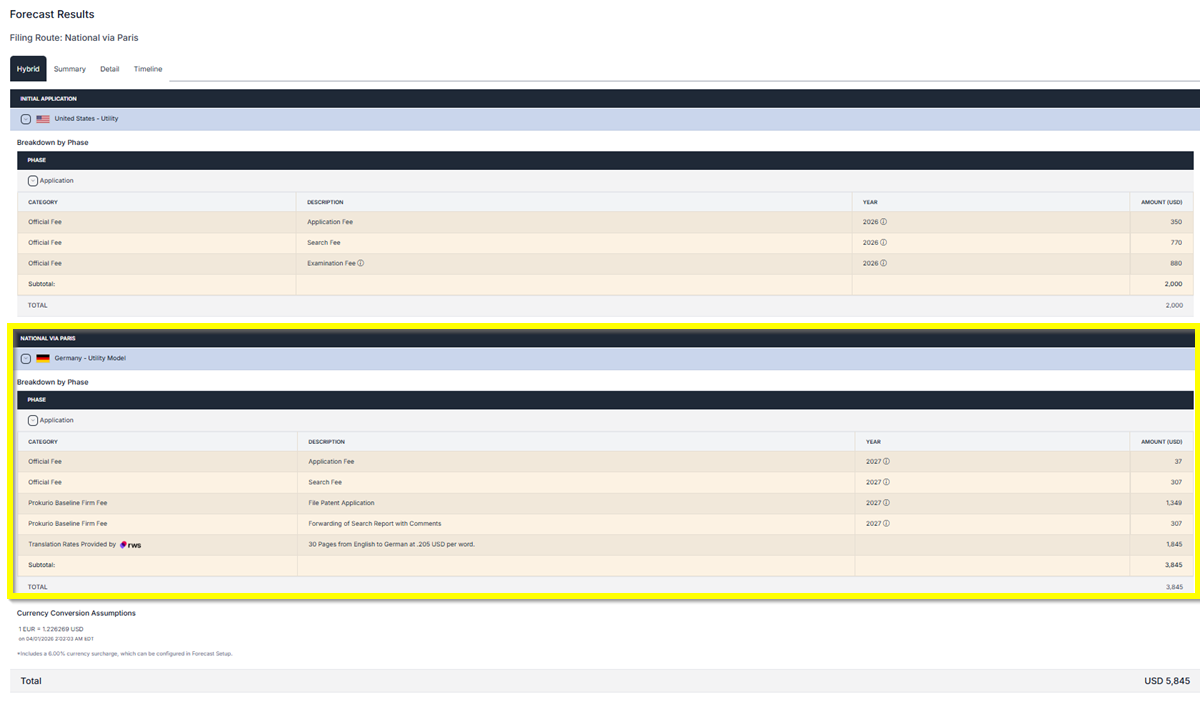1200x701 pixels.
Task: Click year info icon in File Patent Application row
Action: (886, 503)
